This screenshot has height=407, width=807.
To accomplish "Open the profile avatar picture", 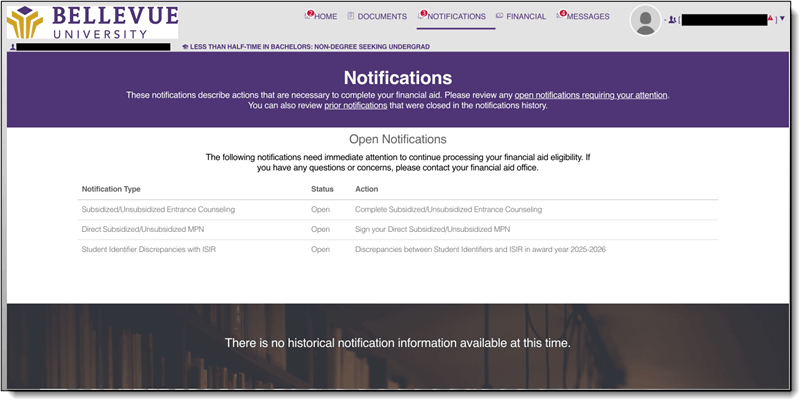I will click(645, 21).
